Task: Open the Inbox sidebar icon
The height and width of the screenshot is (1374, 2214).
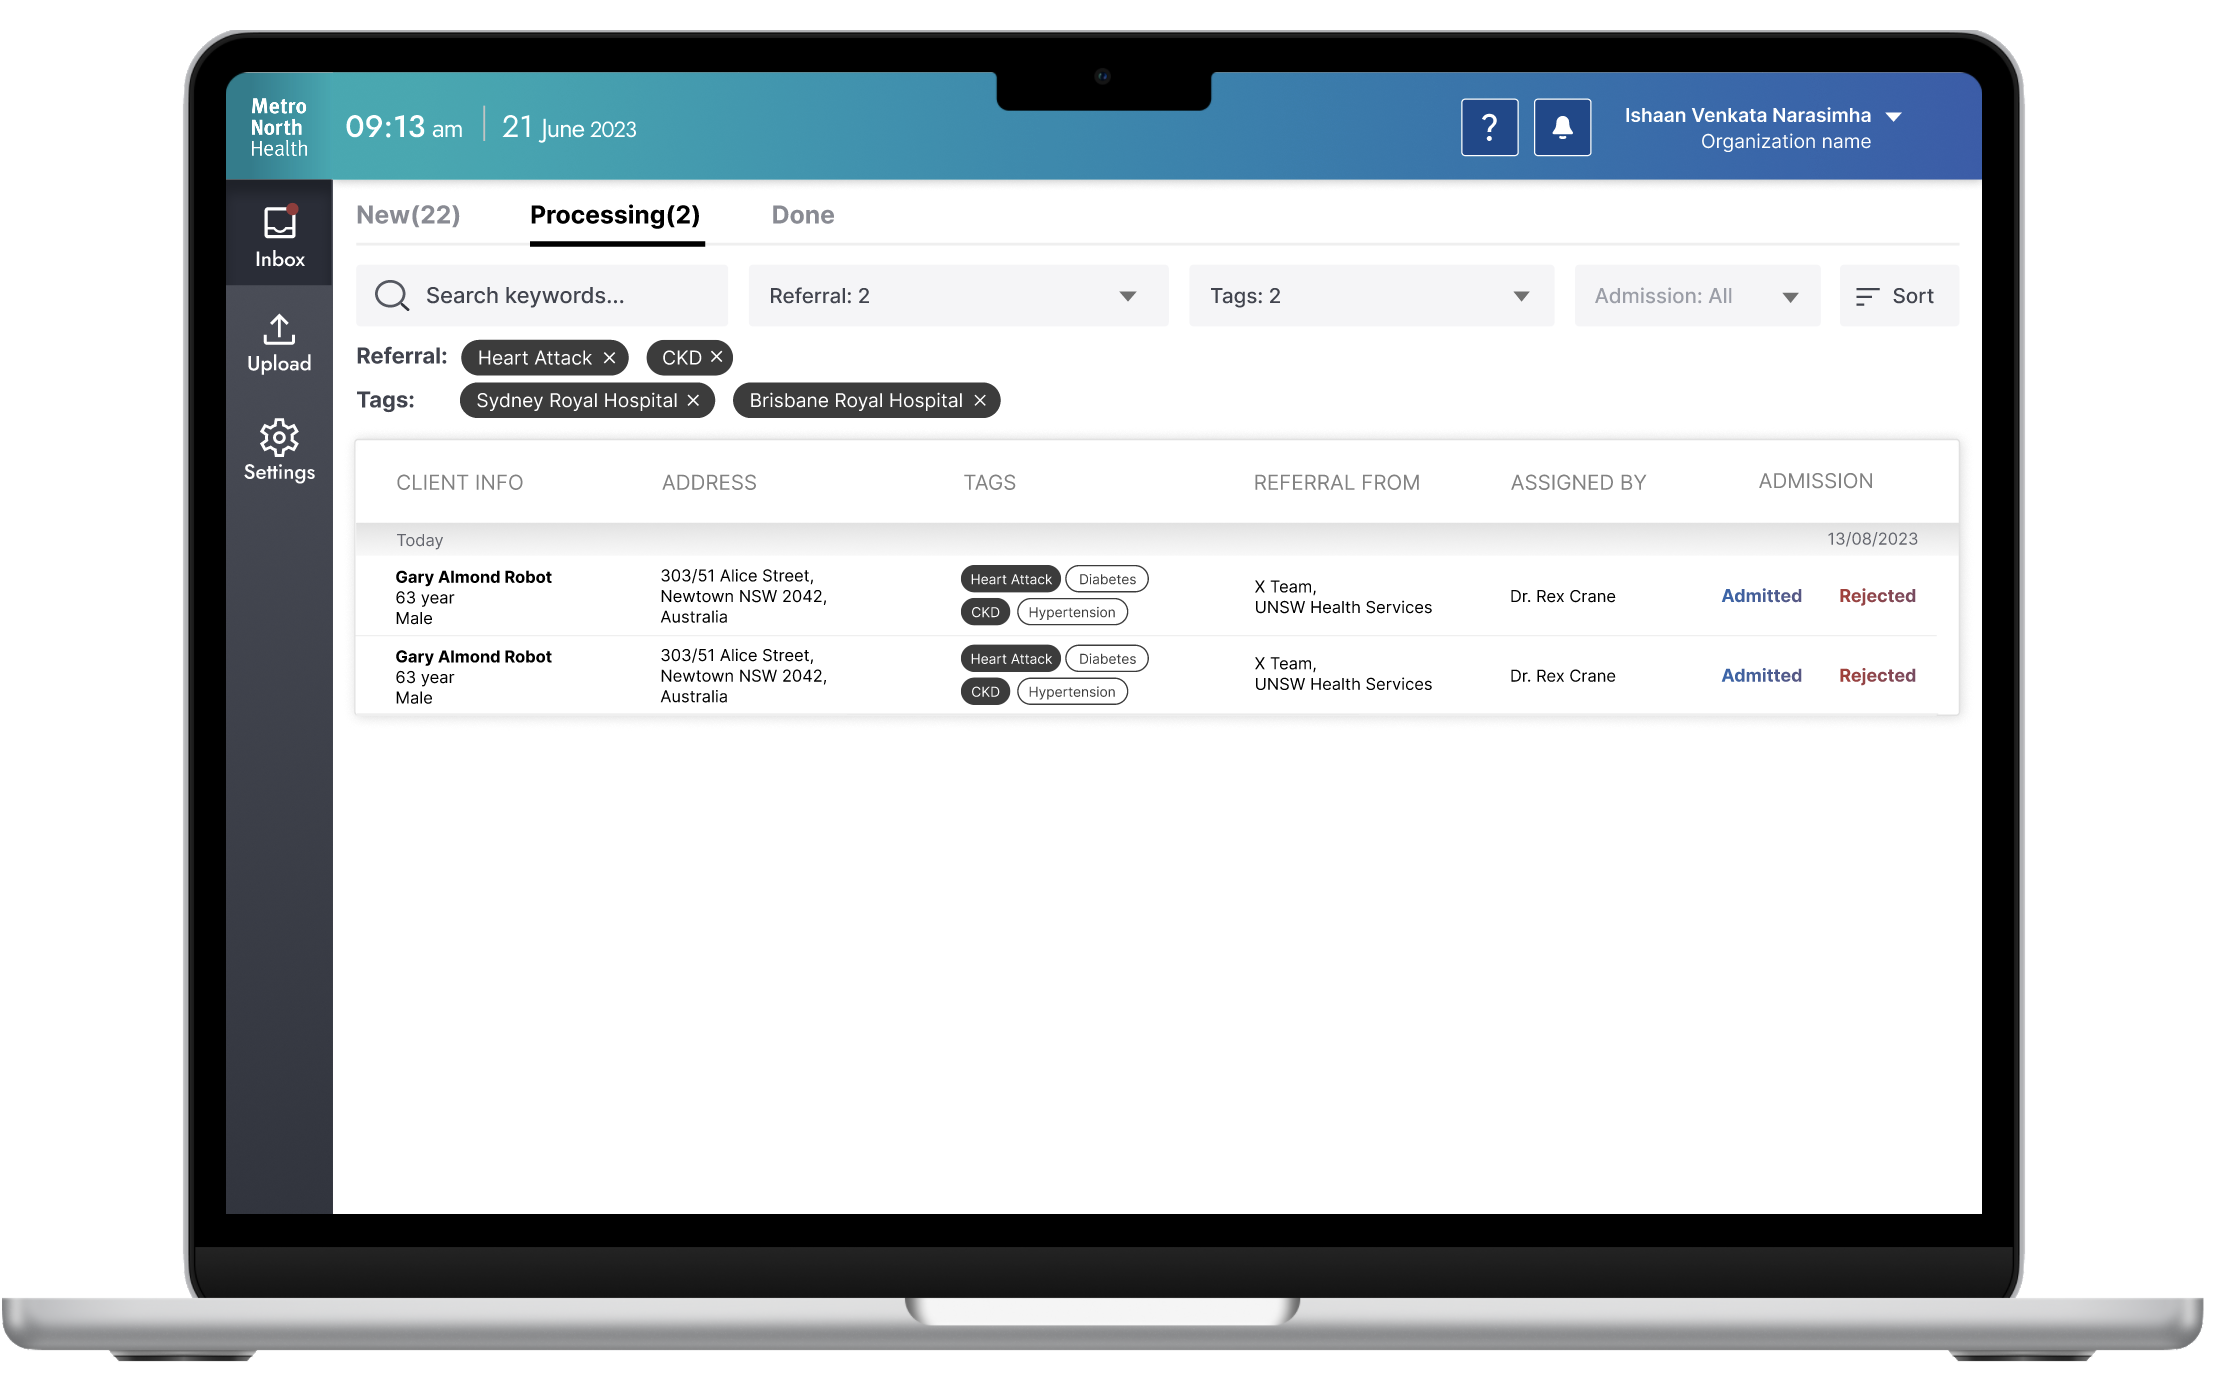Action: pos(279,236)
